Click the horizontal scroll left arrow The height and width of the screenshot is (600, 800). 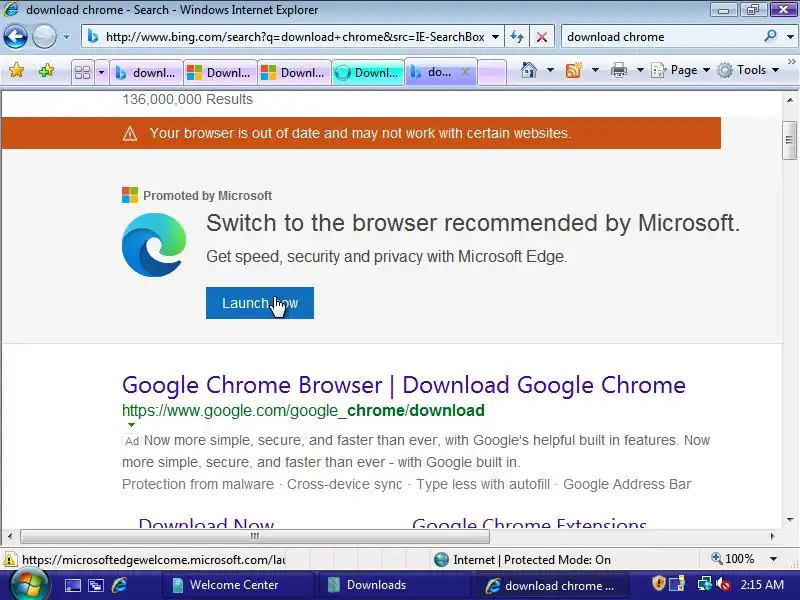tap(10, 536)
